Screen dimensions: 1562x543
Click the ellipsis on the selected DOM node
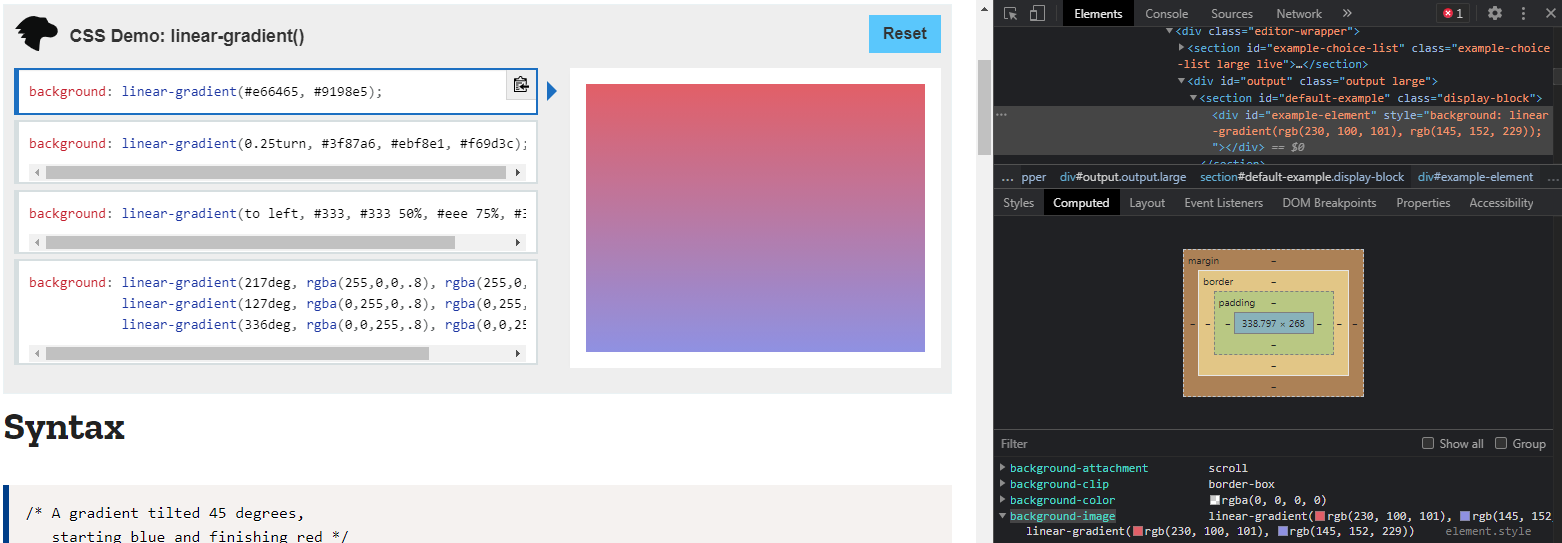1001,115
